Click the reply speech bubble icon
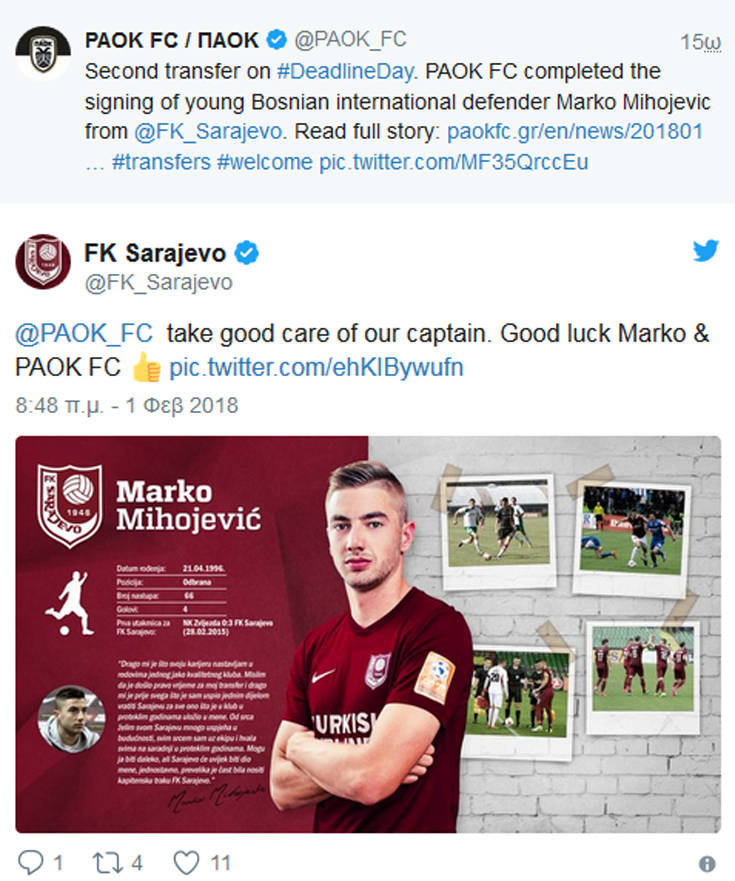The image size is (735, 881). pos(30,862)
